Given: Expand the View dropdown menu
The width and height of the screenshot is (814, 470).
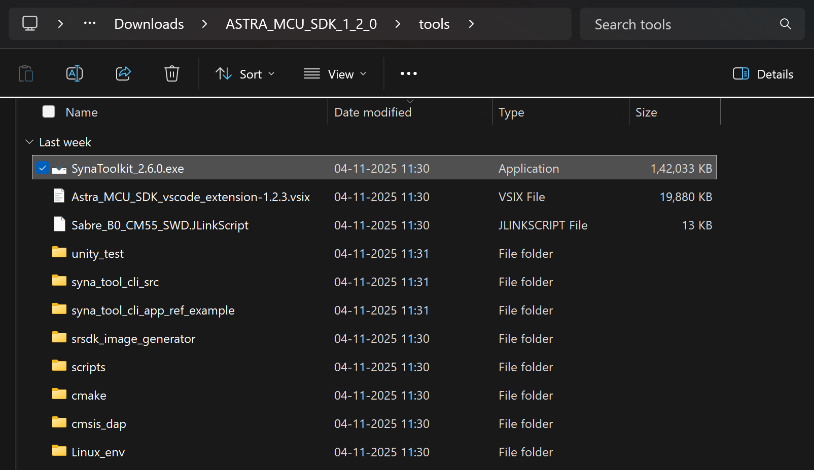Looking at the screenshot, I should point(335,74).
